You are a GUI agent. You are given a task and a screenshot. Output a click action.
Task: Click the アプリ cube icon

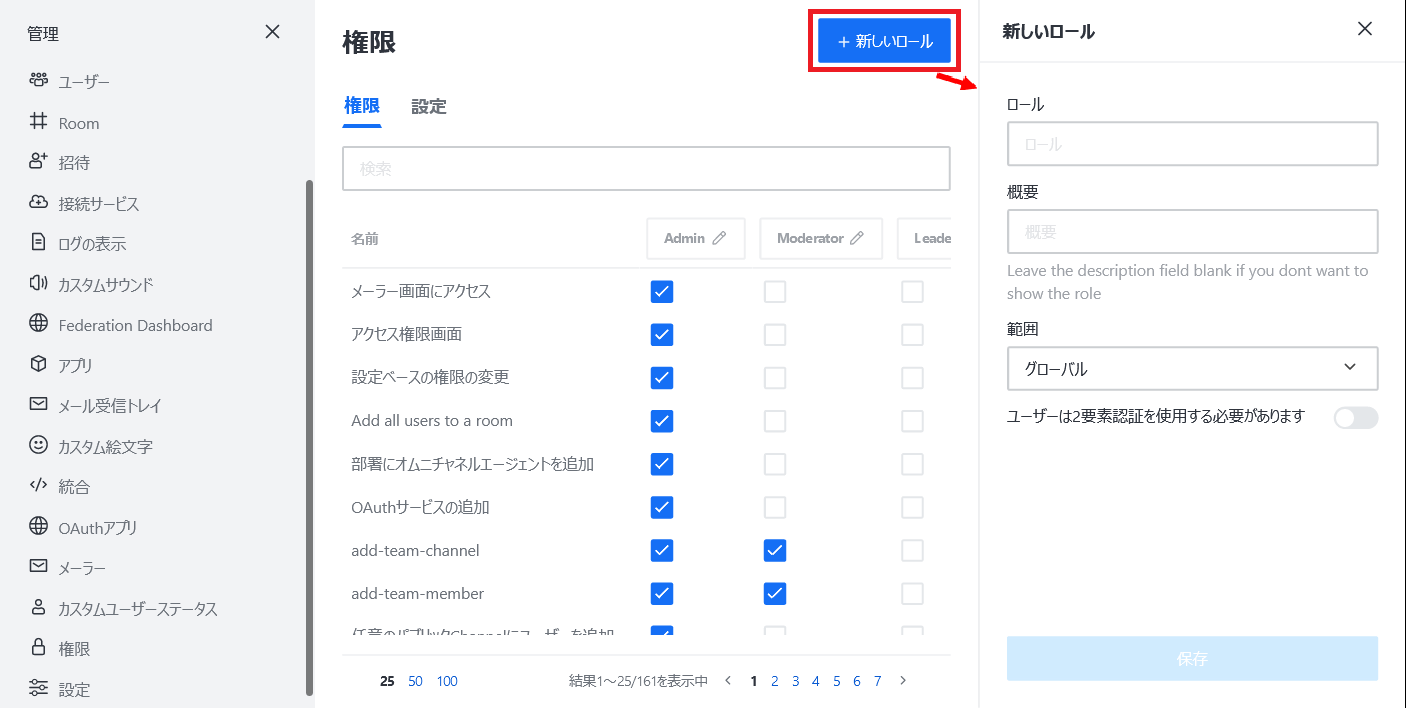38,364
